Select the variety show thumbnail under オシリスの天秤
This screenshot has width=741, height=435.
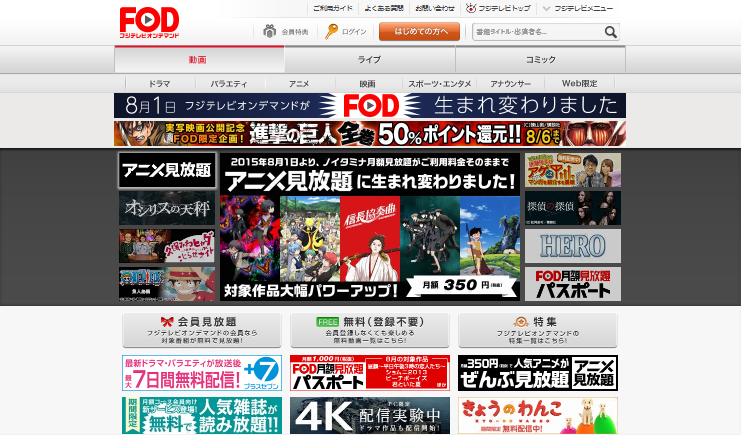tap(167, 246)
